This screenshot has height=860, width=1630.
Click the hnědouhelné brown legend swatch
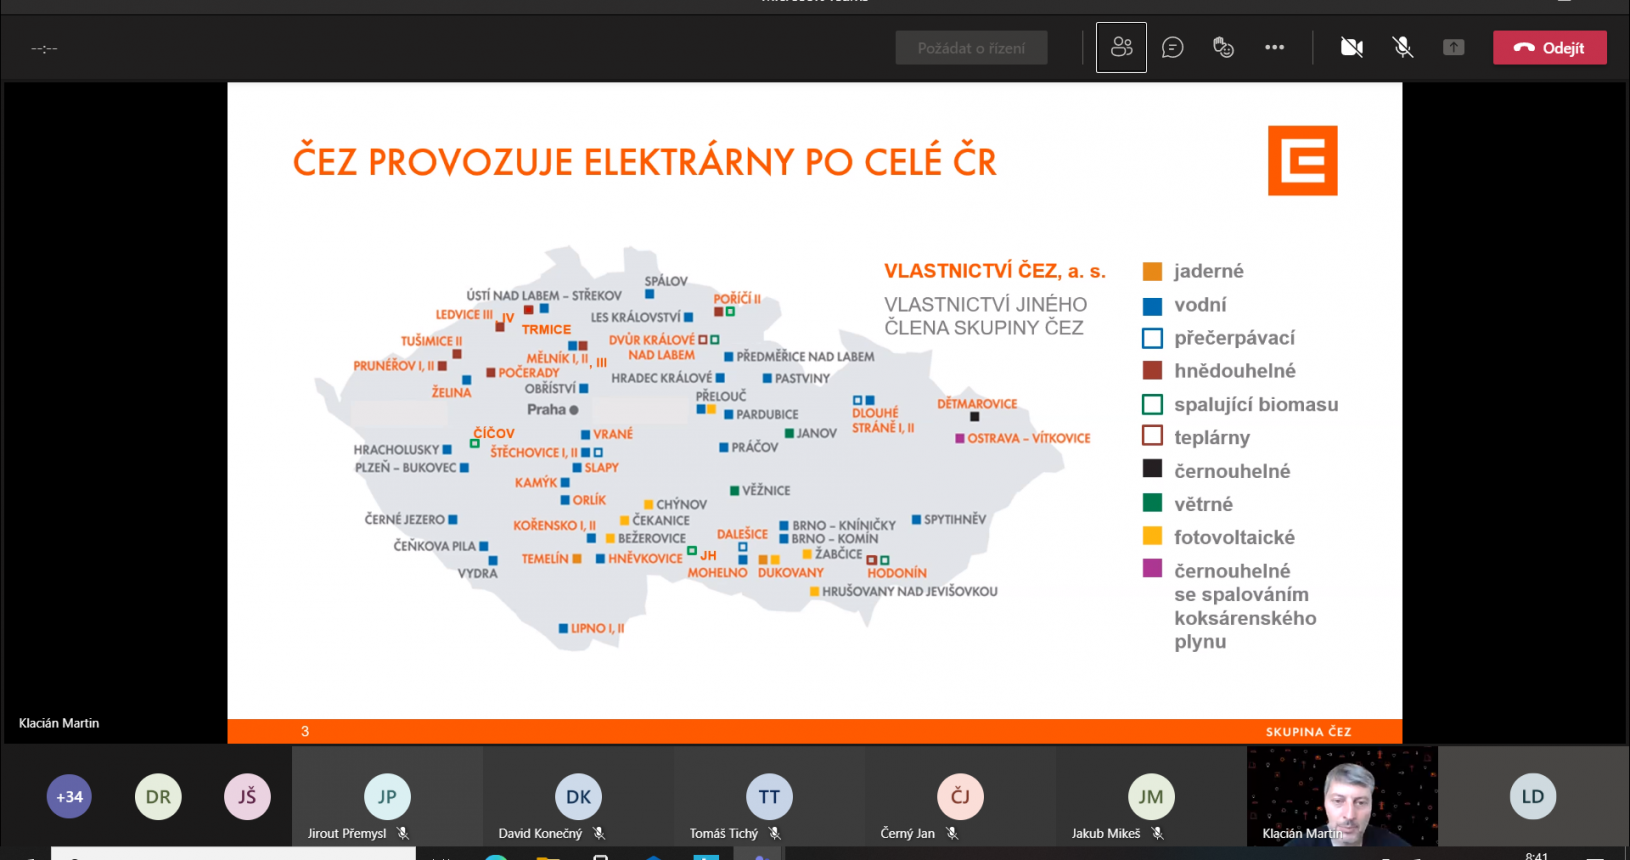coord(1152,371)
